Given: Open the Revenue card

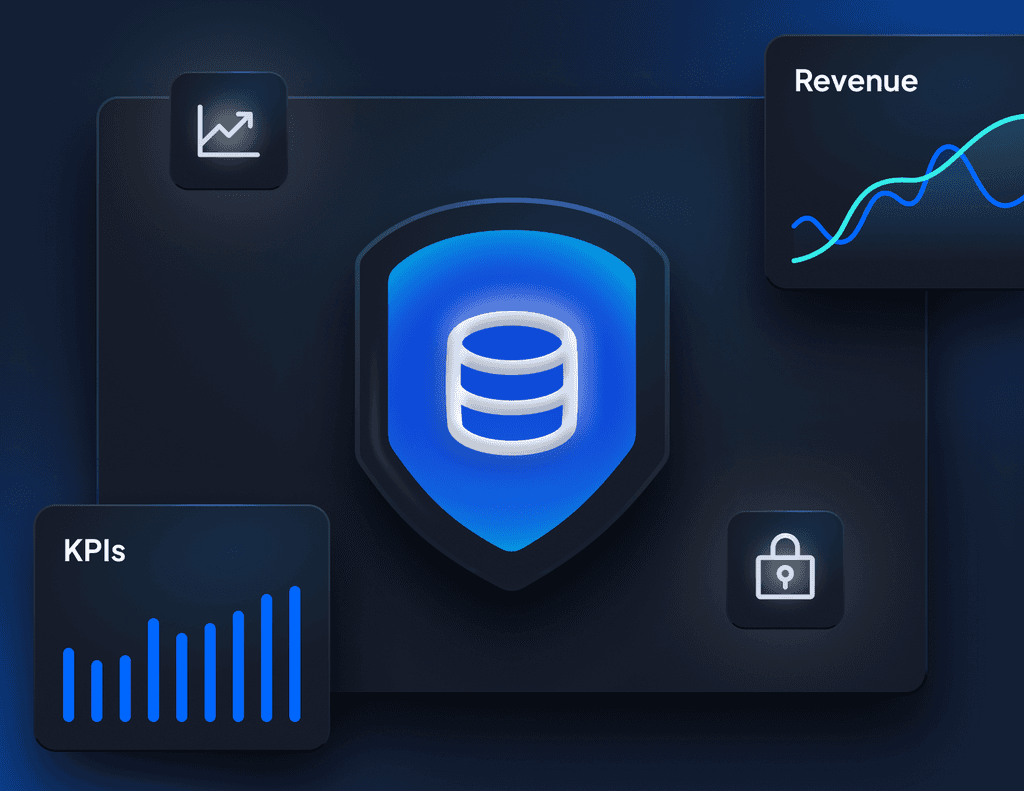Looking at the screenshot, I should pyautogui.click(x=895, y=162).
